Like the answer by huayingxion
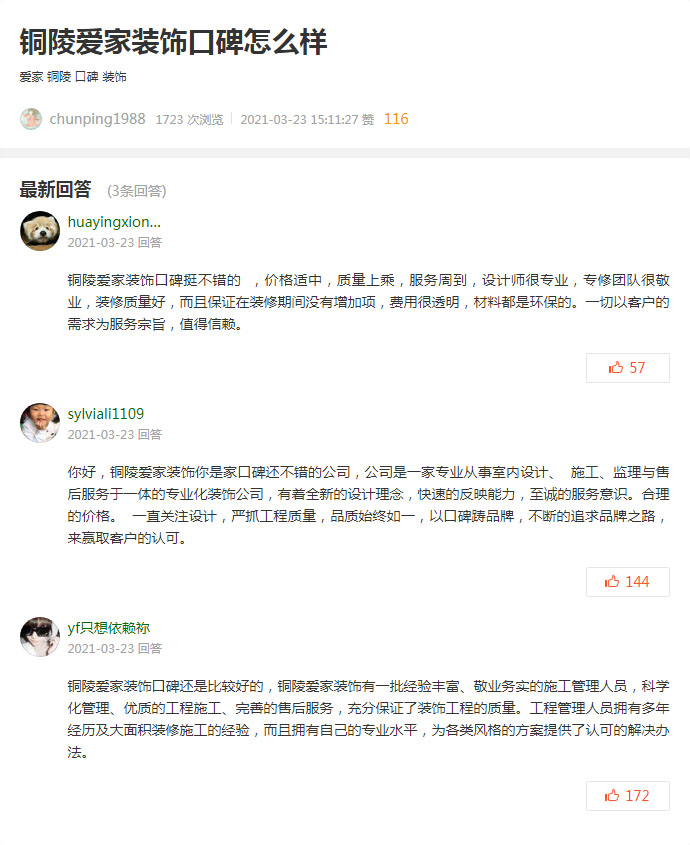Screen dimensions: 690x845 point(628,368)
